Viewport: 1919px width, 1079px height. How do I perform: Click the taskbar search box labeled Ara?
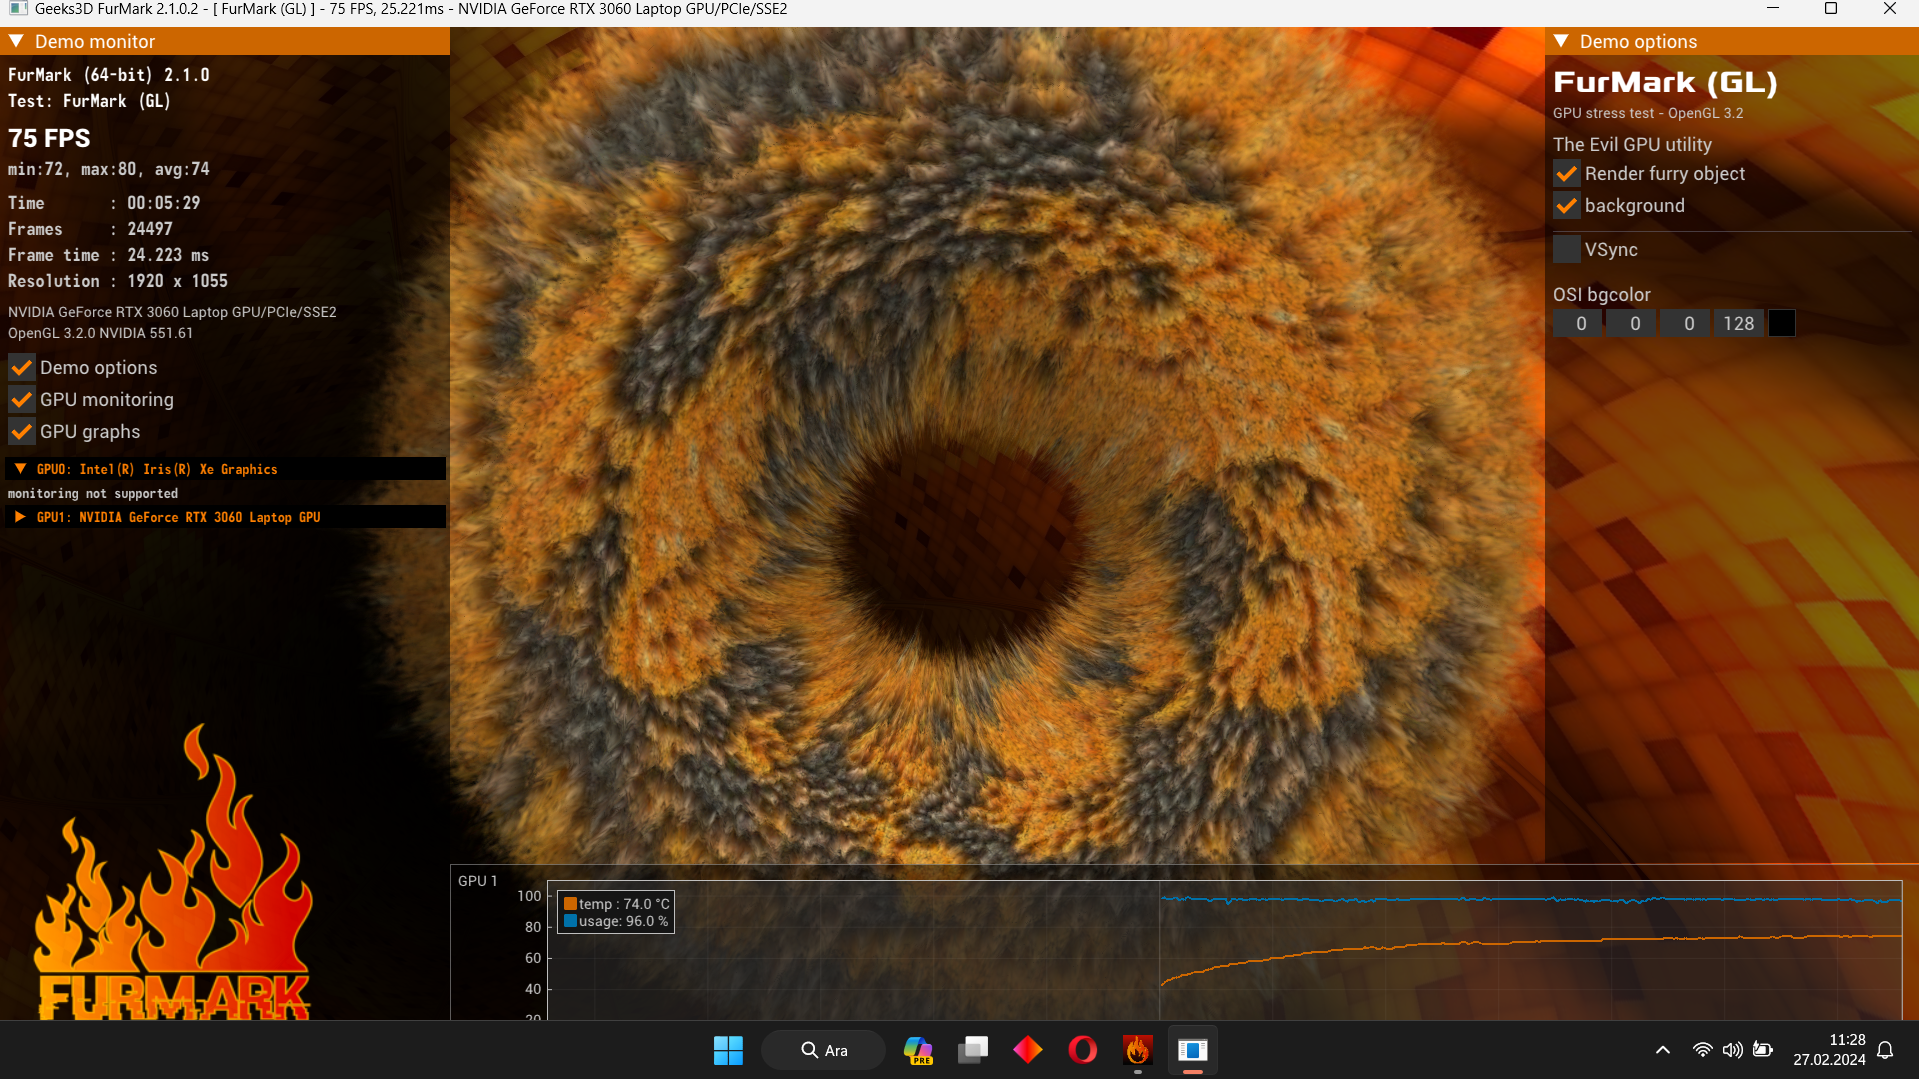coord(824,1050)
